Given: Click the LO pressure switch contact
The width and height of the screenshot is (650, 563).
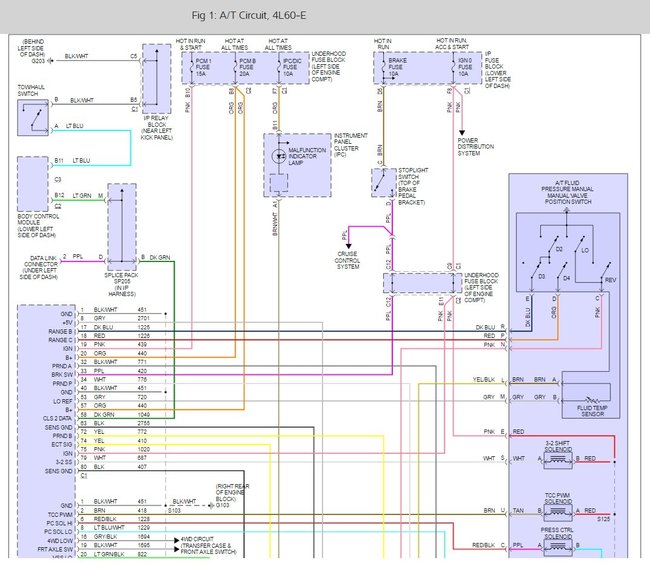Looking at the screenshot, I should tap(580, 245).
